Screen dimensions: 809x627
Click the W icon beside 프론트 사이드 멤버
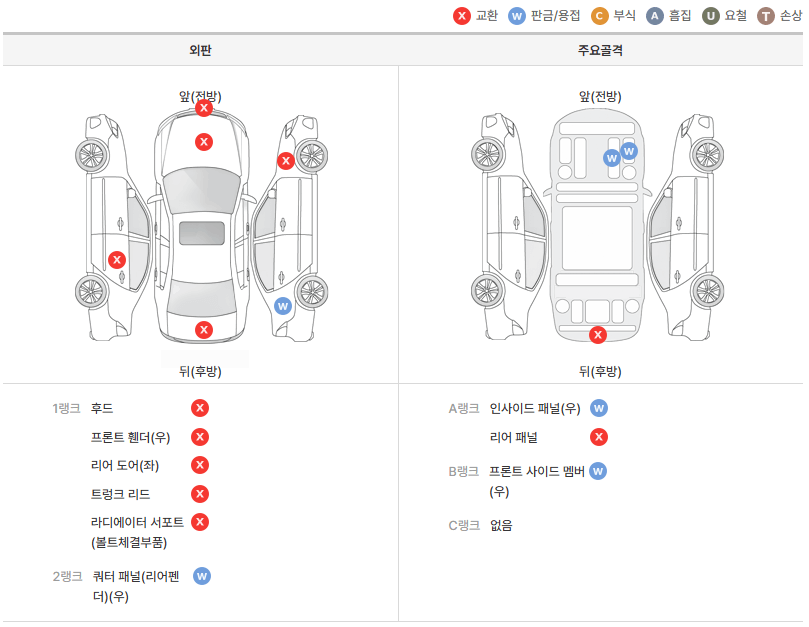598,471
